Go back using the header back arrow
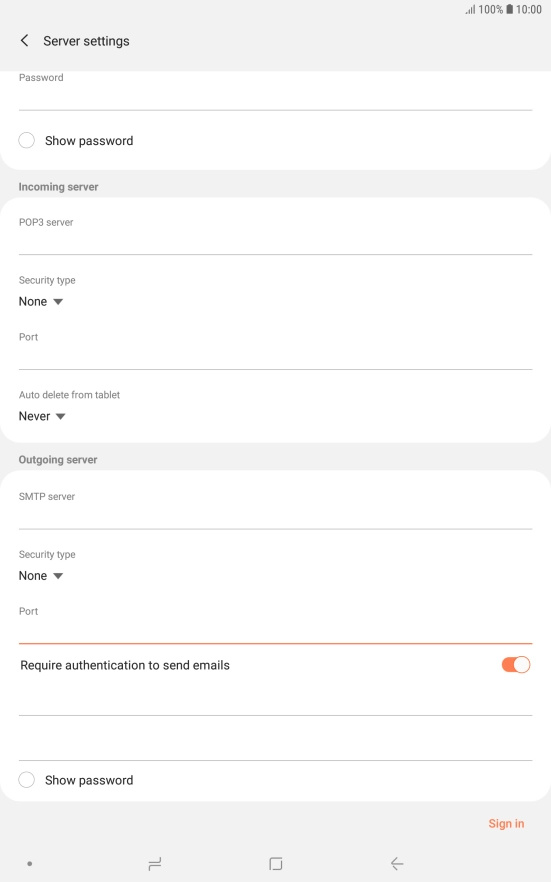 24,40
